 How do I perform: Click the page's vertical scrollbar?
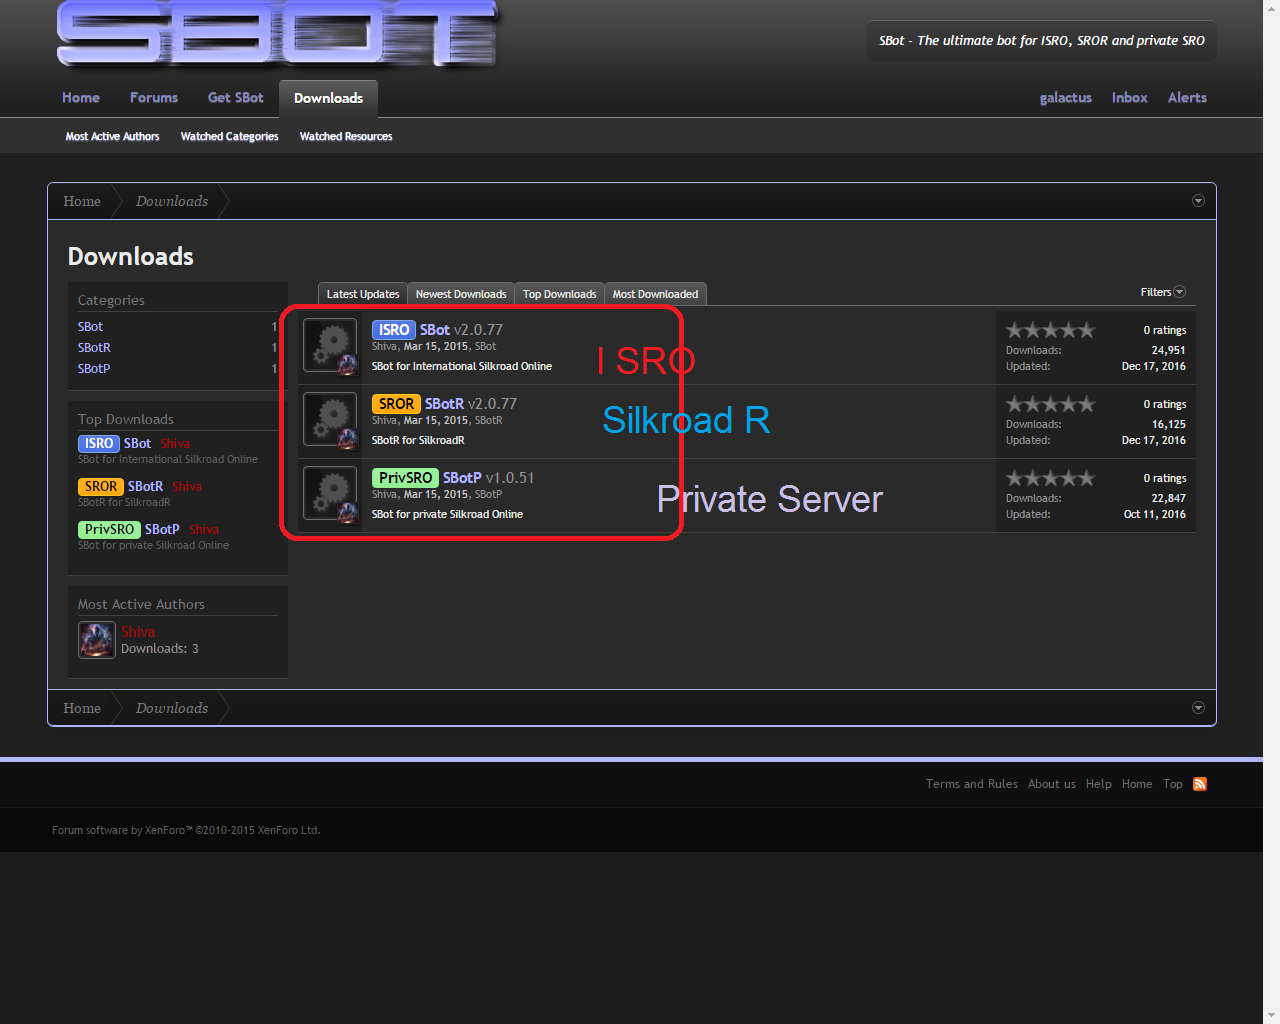(1271, 512)
